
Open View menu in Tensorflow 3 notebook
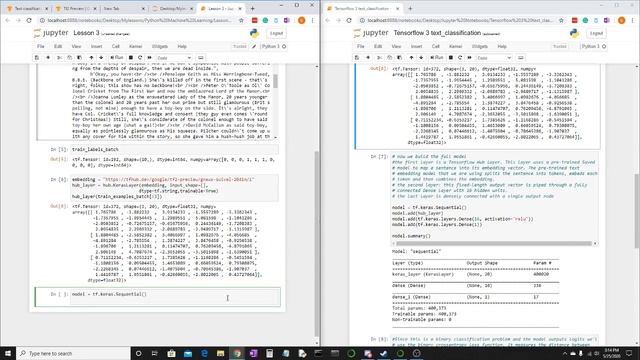[x=396, y=47]
